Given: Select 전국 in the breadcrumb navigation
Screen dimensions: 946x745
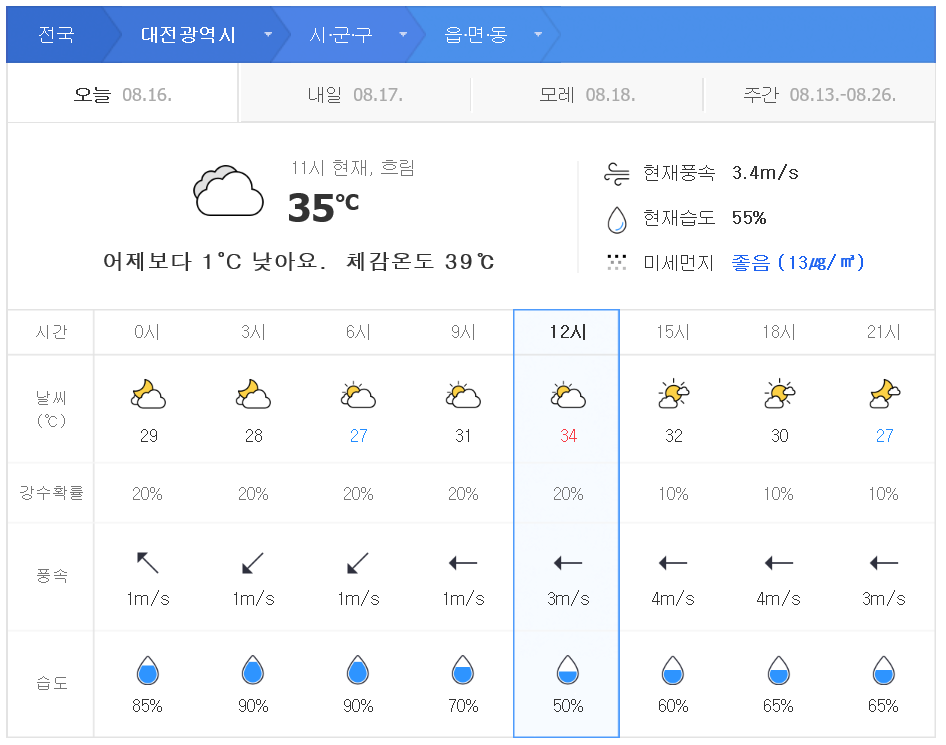Looking at the screenshot, I should point(57,33).
